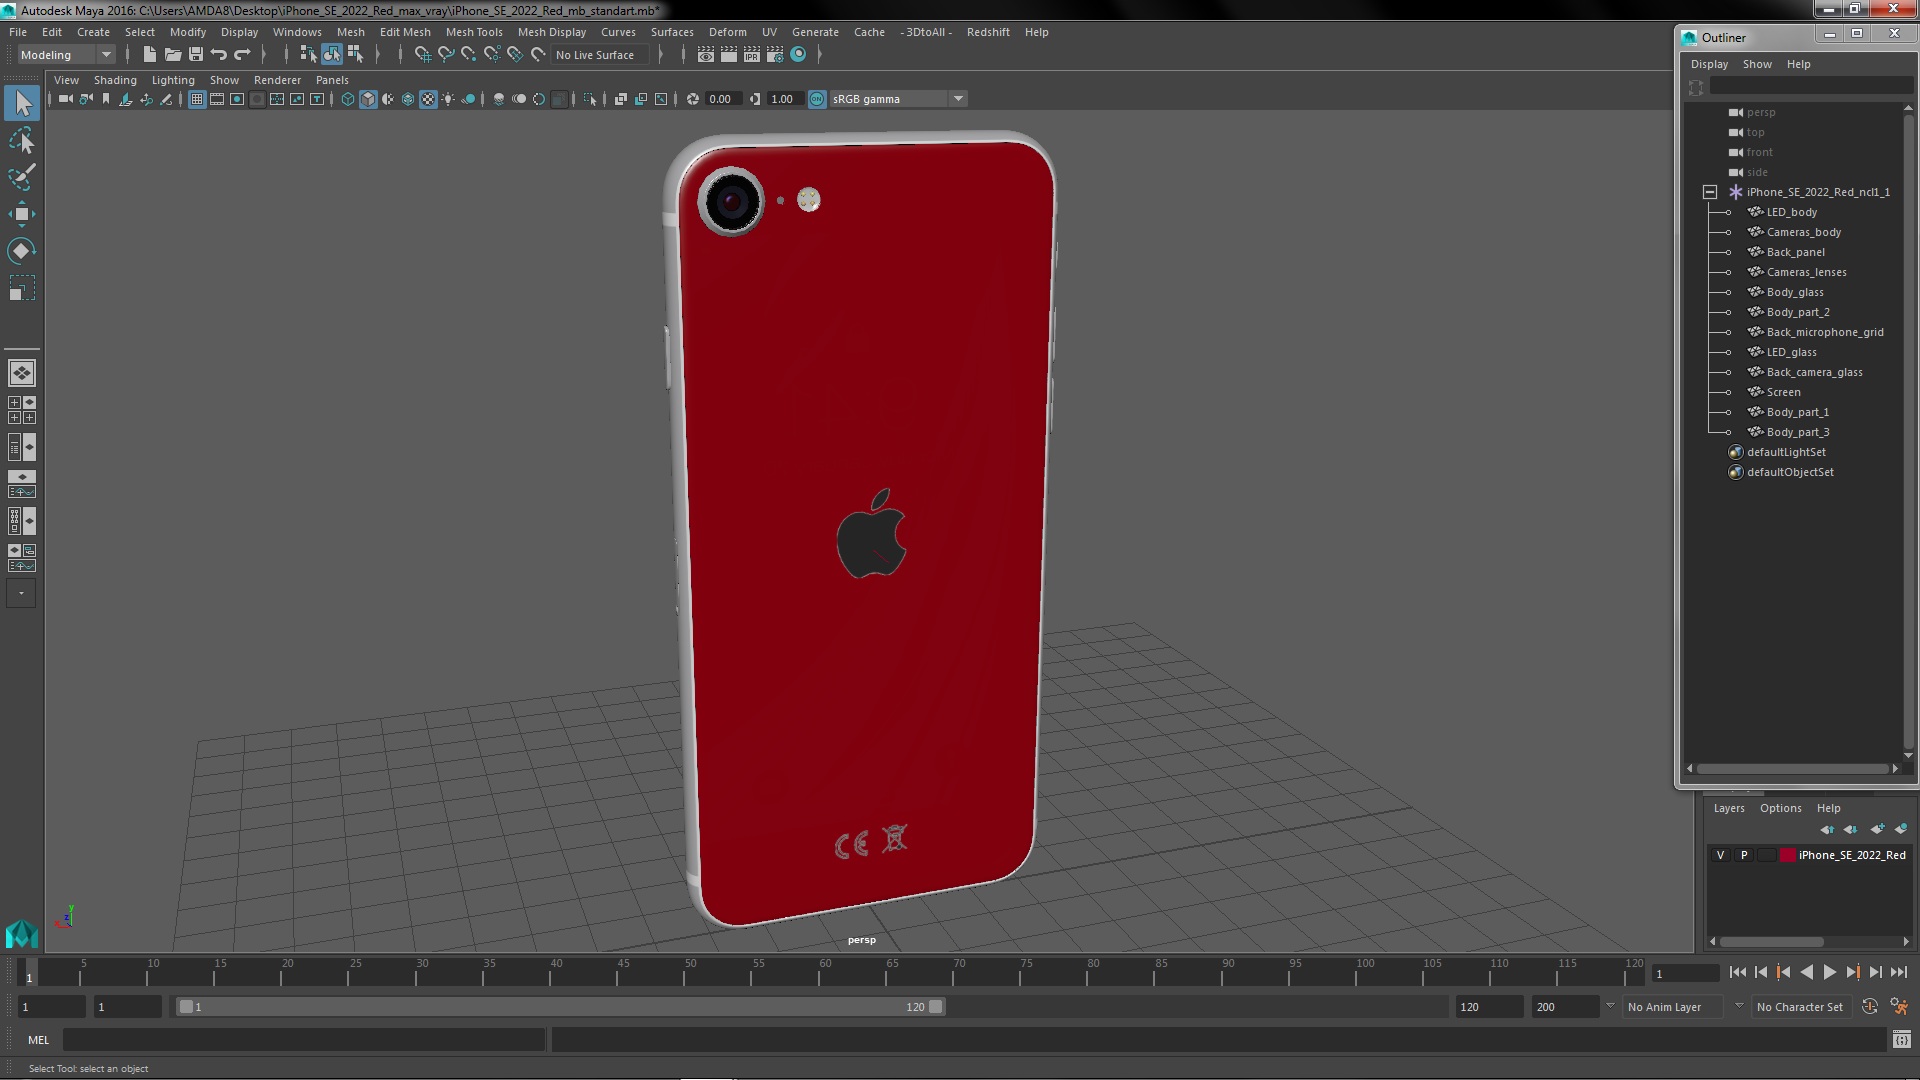Image resolution: width=1920 pixels, height=1080 pixels.
Task: Open the Layers menu in layer editor
Action: point(1728,808)
